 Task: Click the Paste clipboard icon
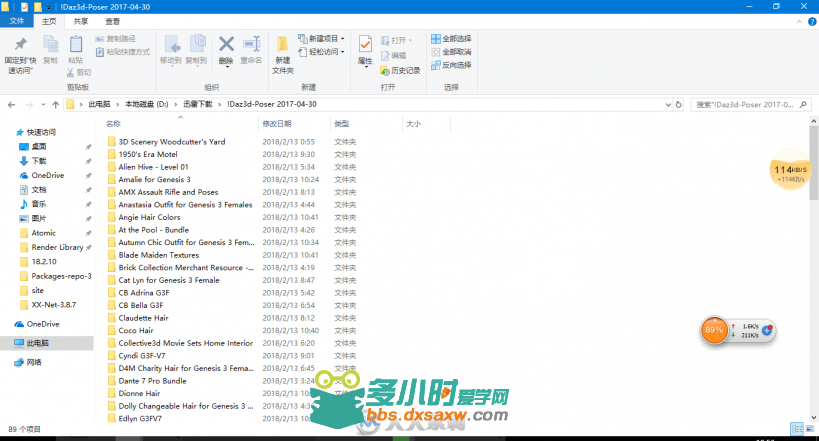(x=76, y=44)
